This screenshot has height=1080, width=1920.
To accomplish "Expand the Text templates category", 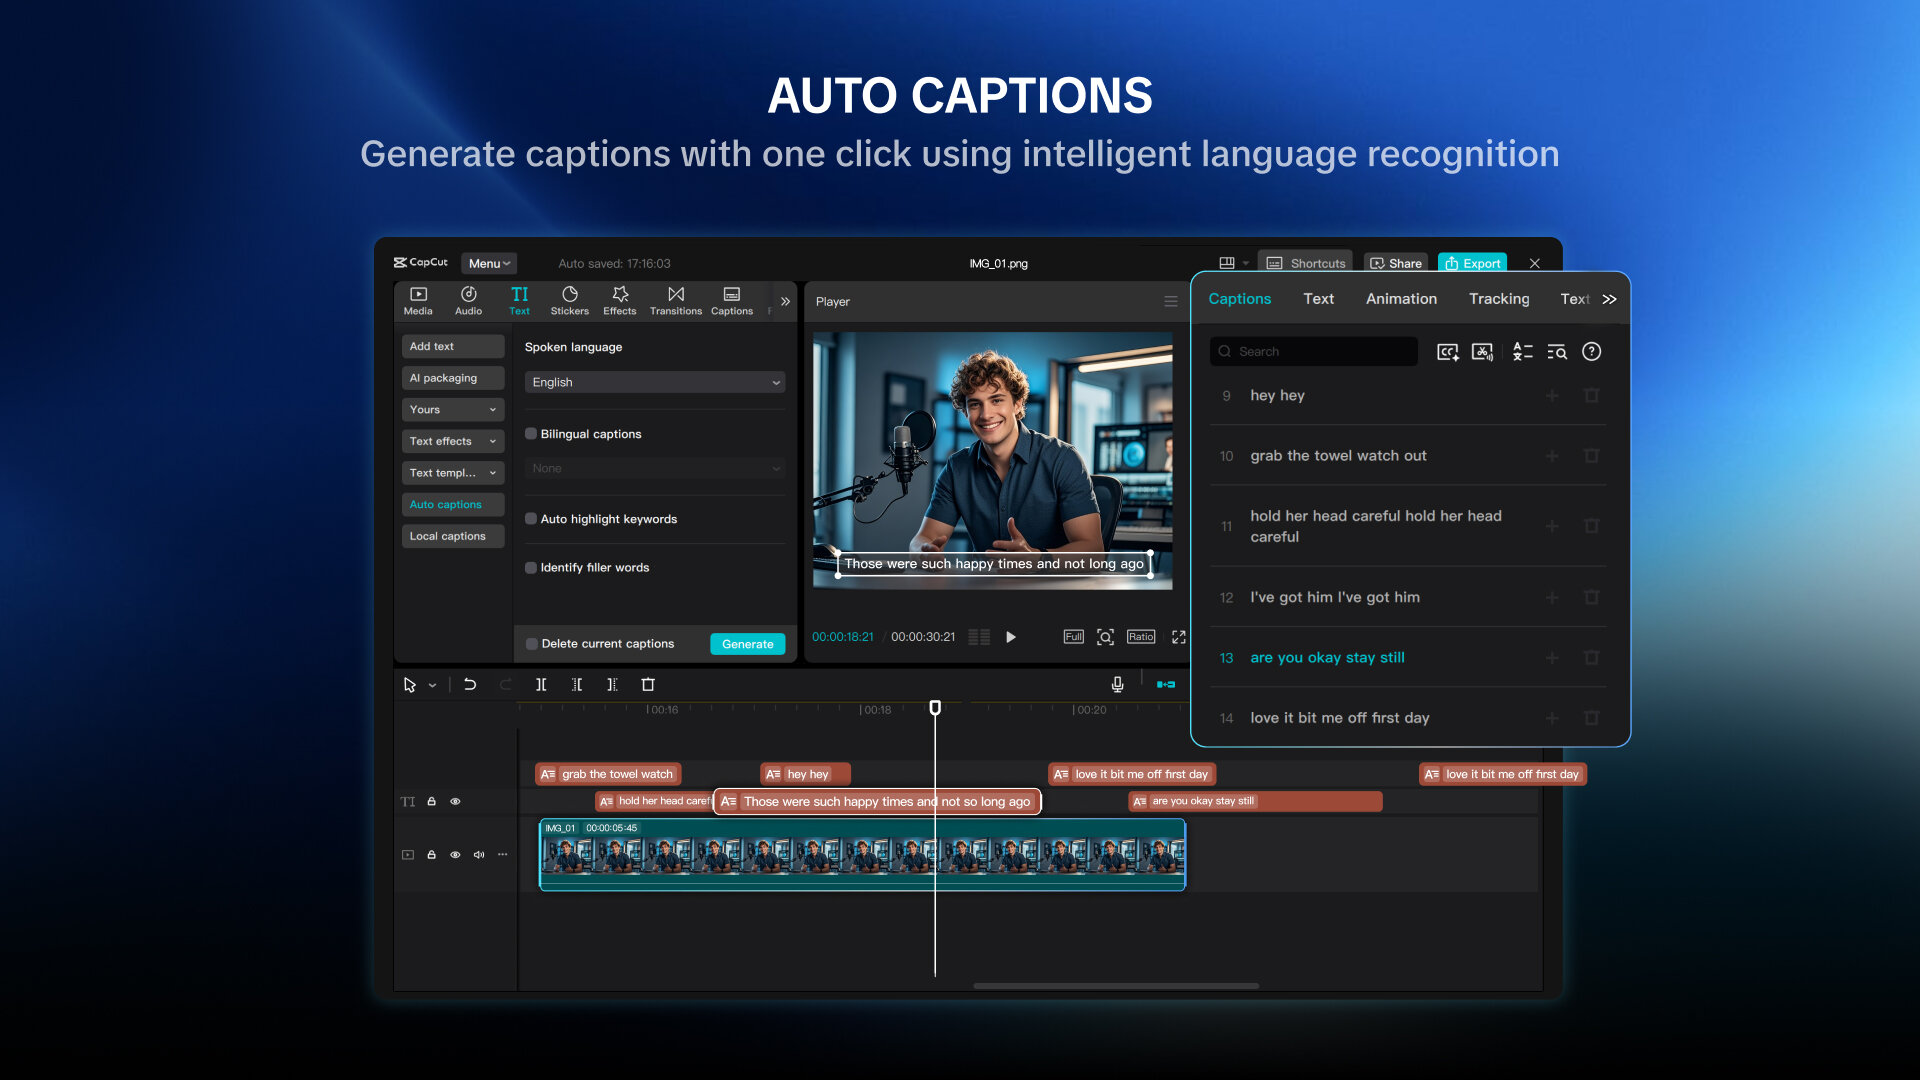I will (x=453, y=473).
